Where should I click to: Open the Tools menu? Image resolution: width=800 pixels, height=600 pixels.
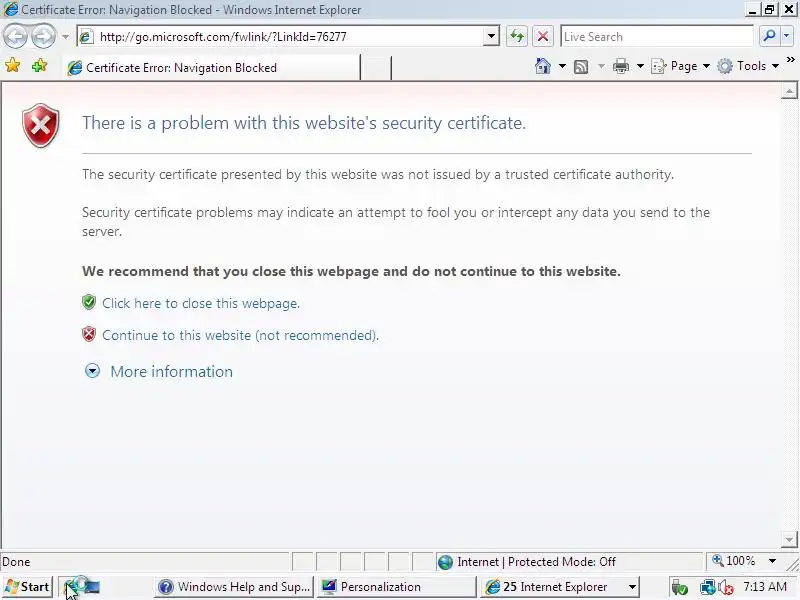(x=748, y=66)
